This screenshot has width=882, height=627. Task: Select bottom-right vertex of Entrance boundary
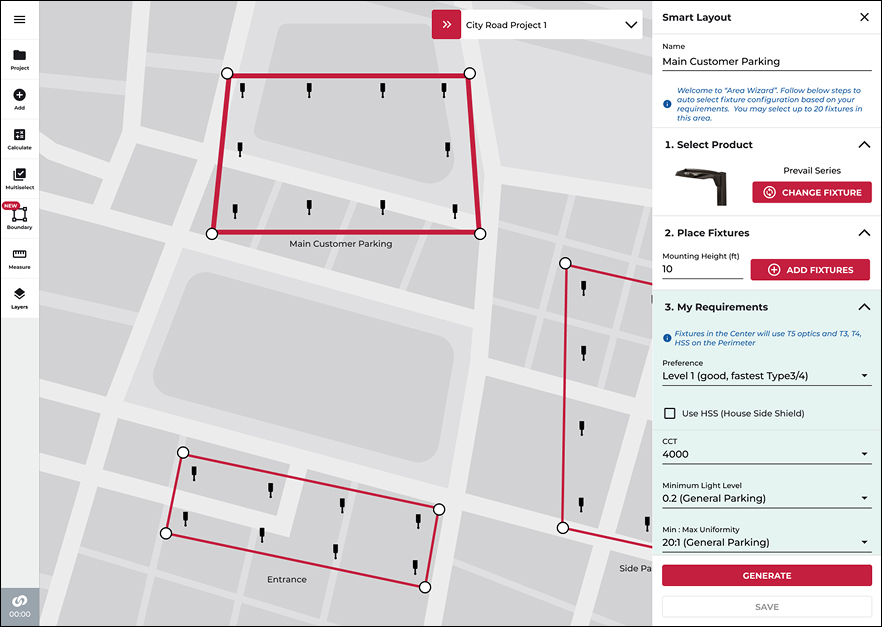click(x=425, y=587)
